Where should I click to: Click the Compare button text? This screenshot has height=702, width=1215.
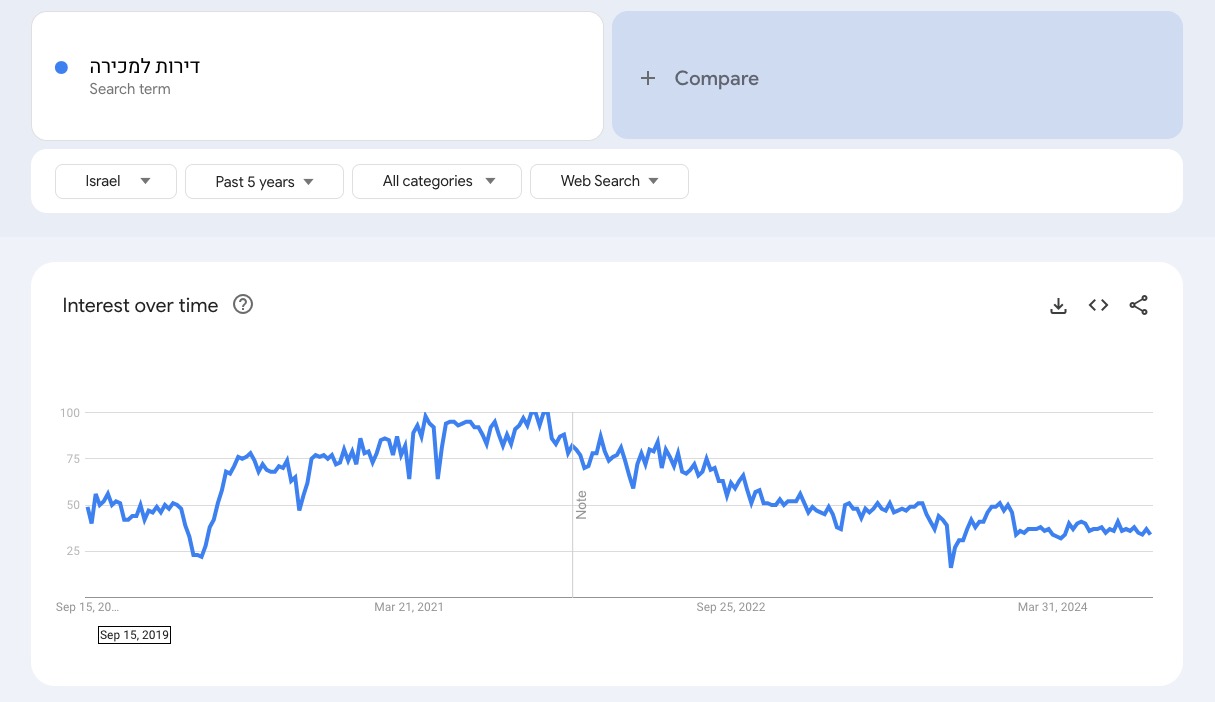pos(716,78)
